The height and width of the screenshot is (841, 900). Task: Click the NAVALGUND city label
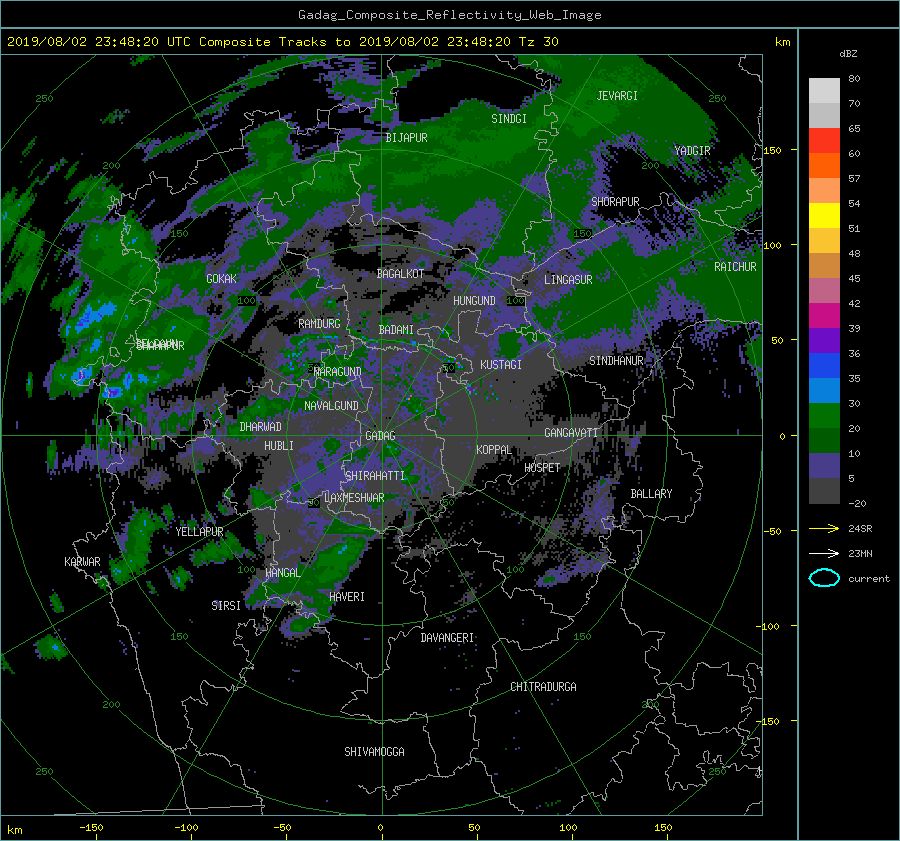pyautogui.click(x=331, y=406)
